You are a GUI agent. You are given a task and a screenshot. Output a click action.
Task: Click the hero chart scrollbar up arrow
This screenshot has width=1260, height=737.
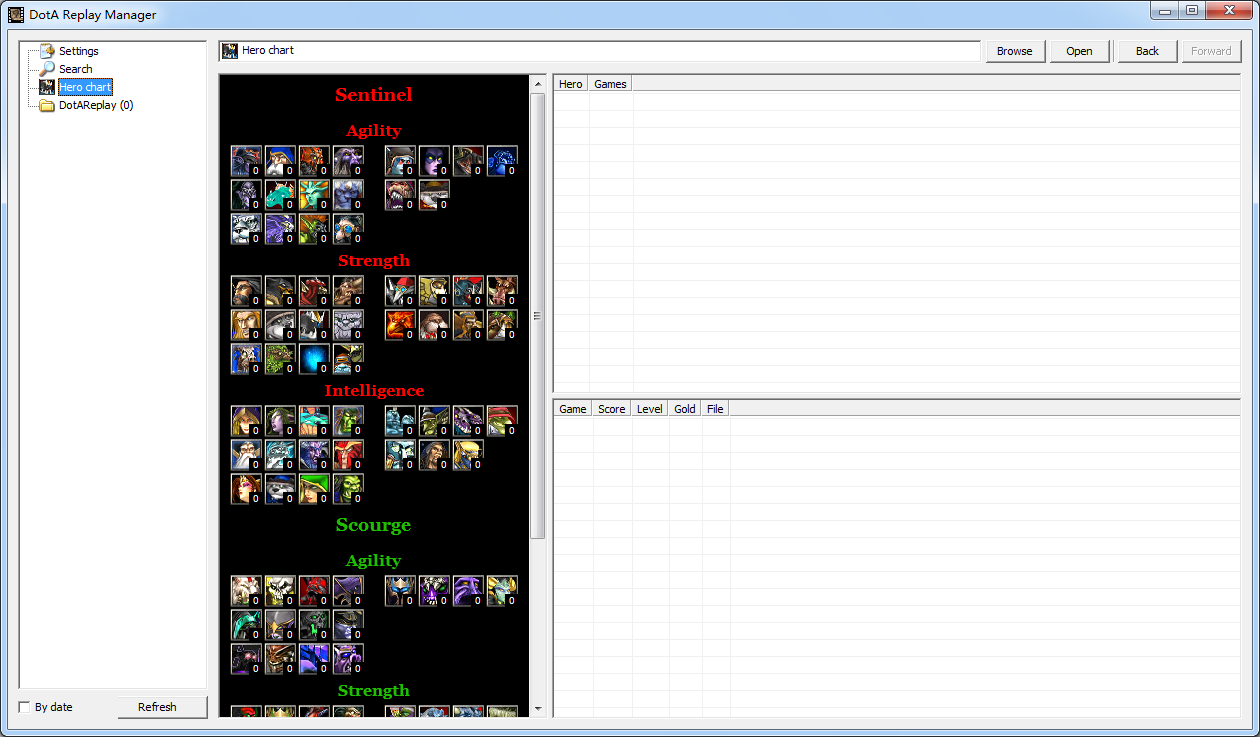[x=537, y=84]
